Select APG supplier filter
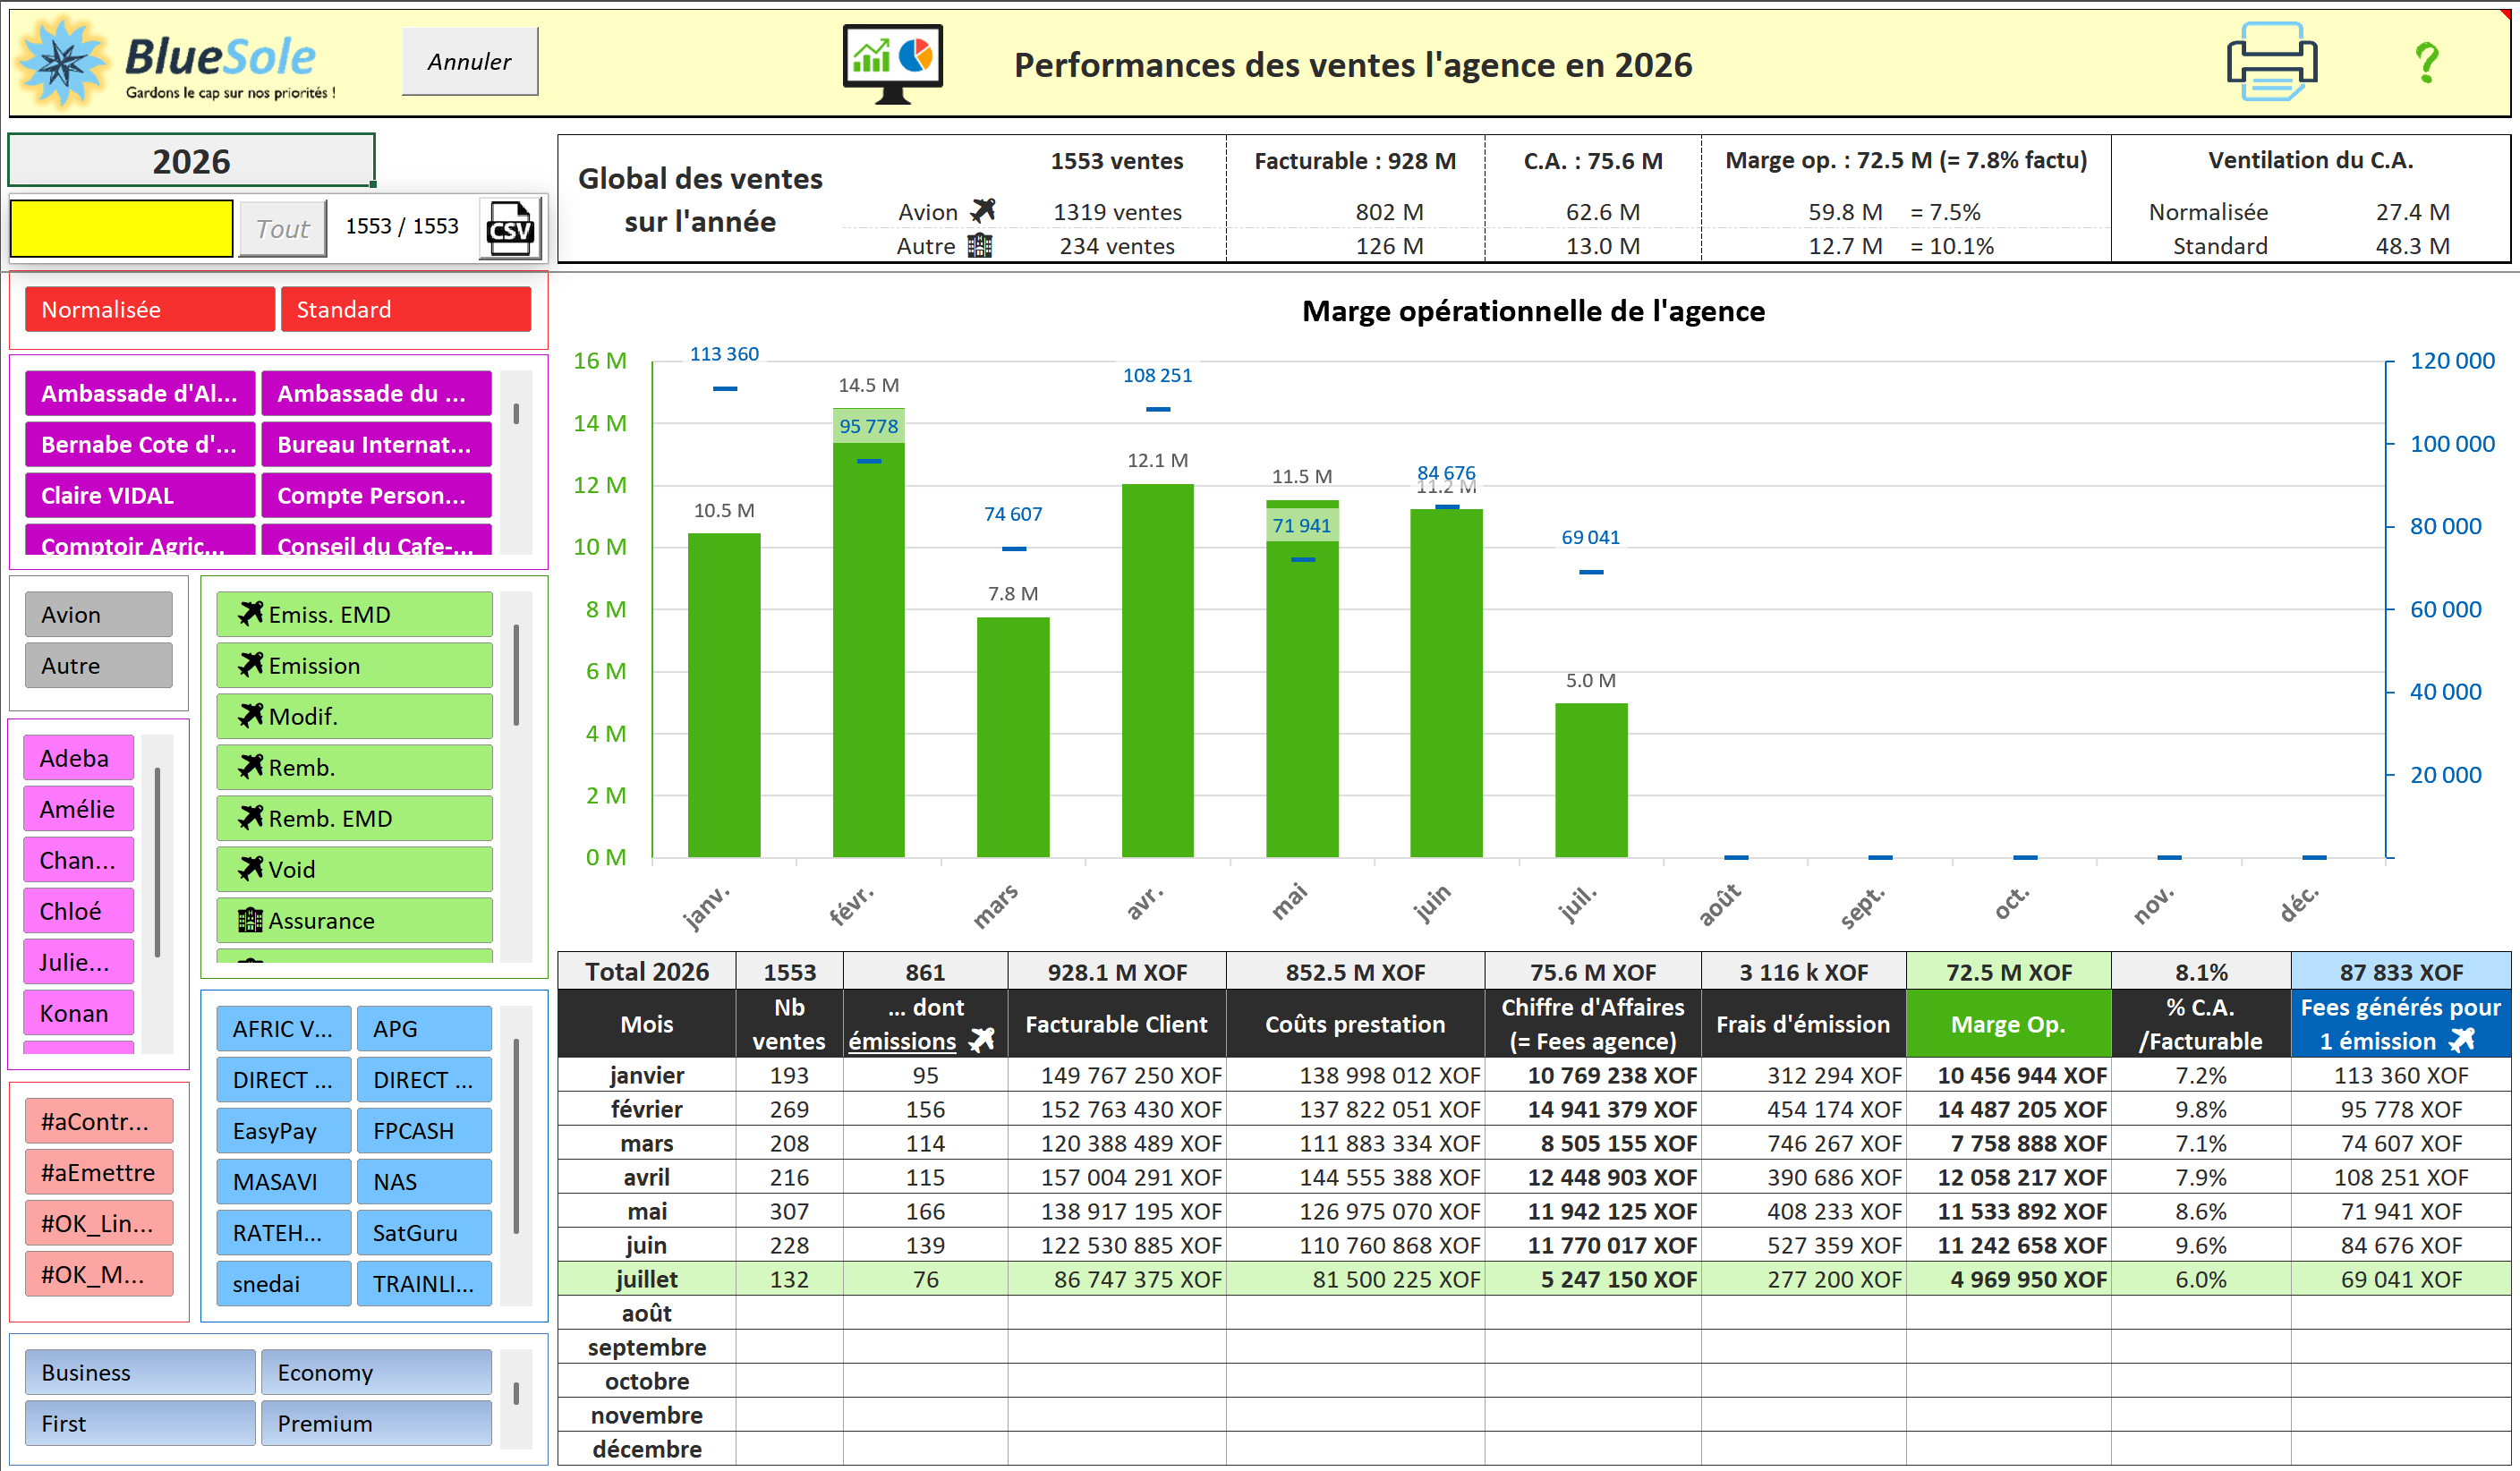 (x=424, y=1030)
